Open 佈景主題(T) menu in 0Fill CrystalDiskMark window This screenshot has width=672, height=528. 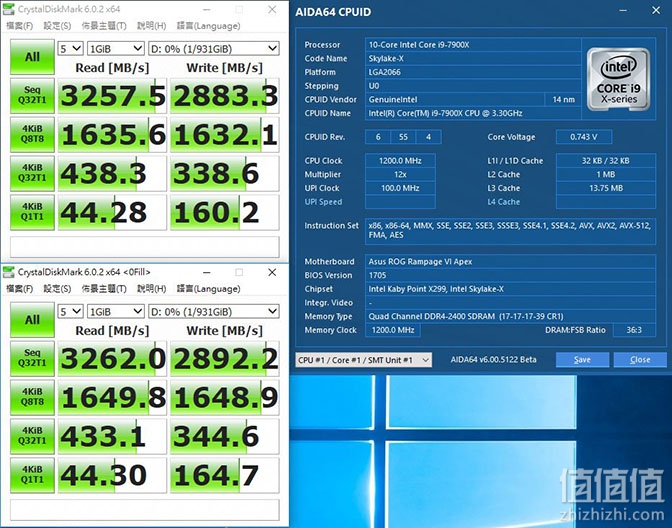pos(104,288)
